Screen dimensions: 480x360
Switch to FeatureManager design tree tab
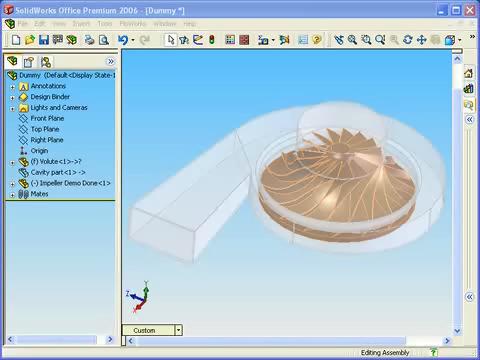tap(12, 61)
